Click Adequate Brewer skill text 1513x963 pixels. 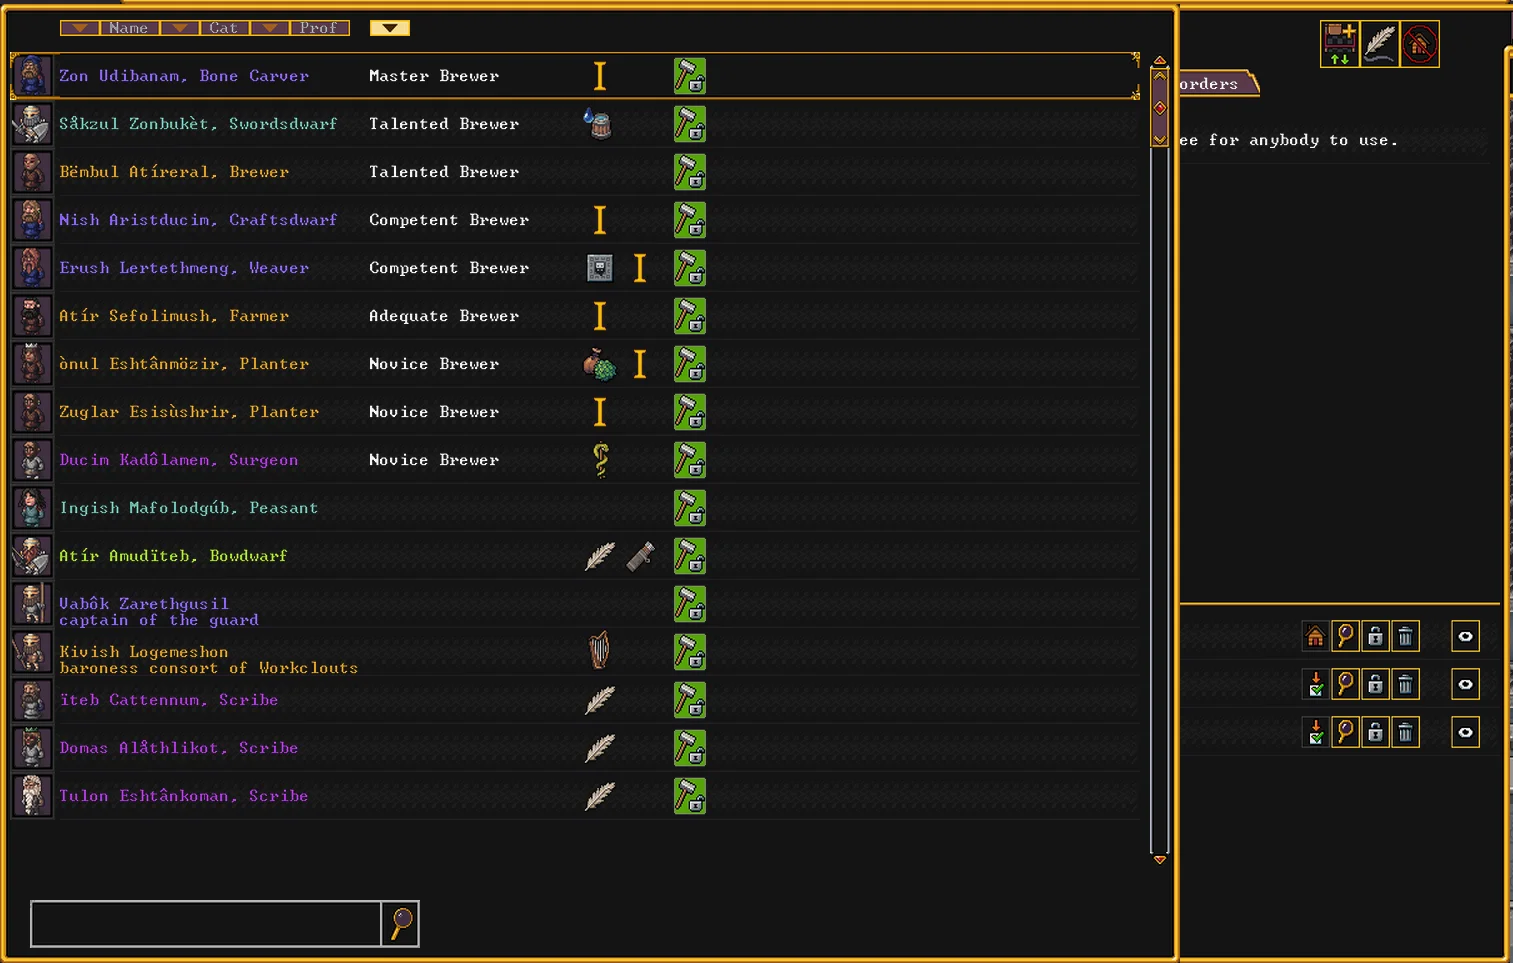click(x=444, y=316)
